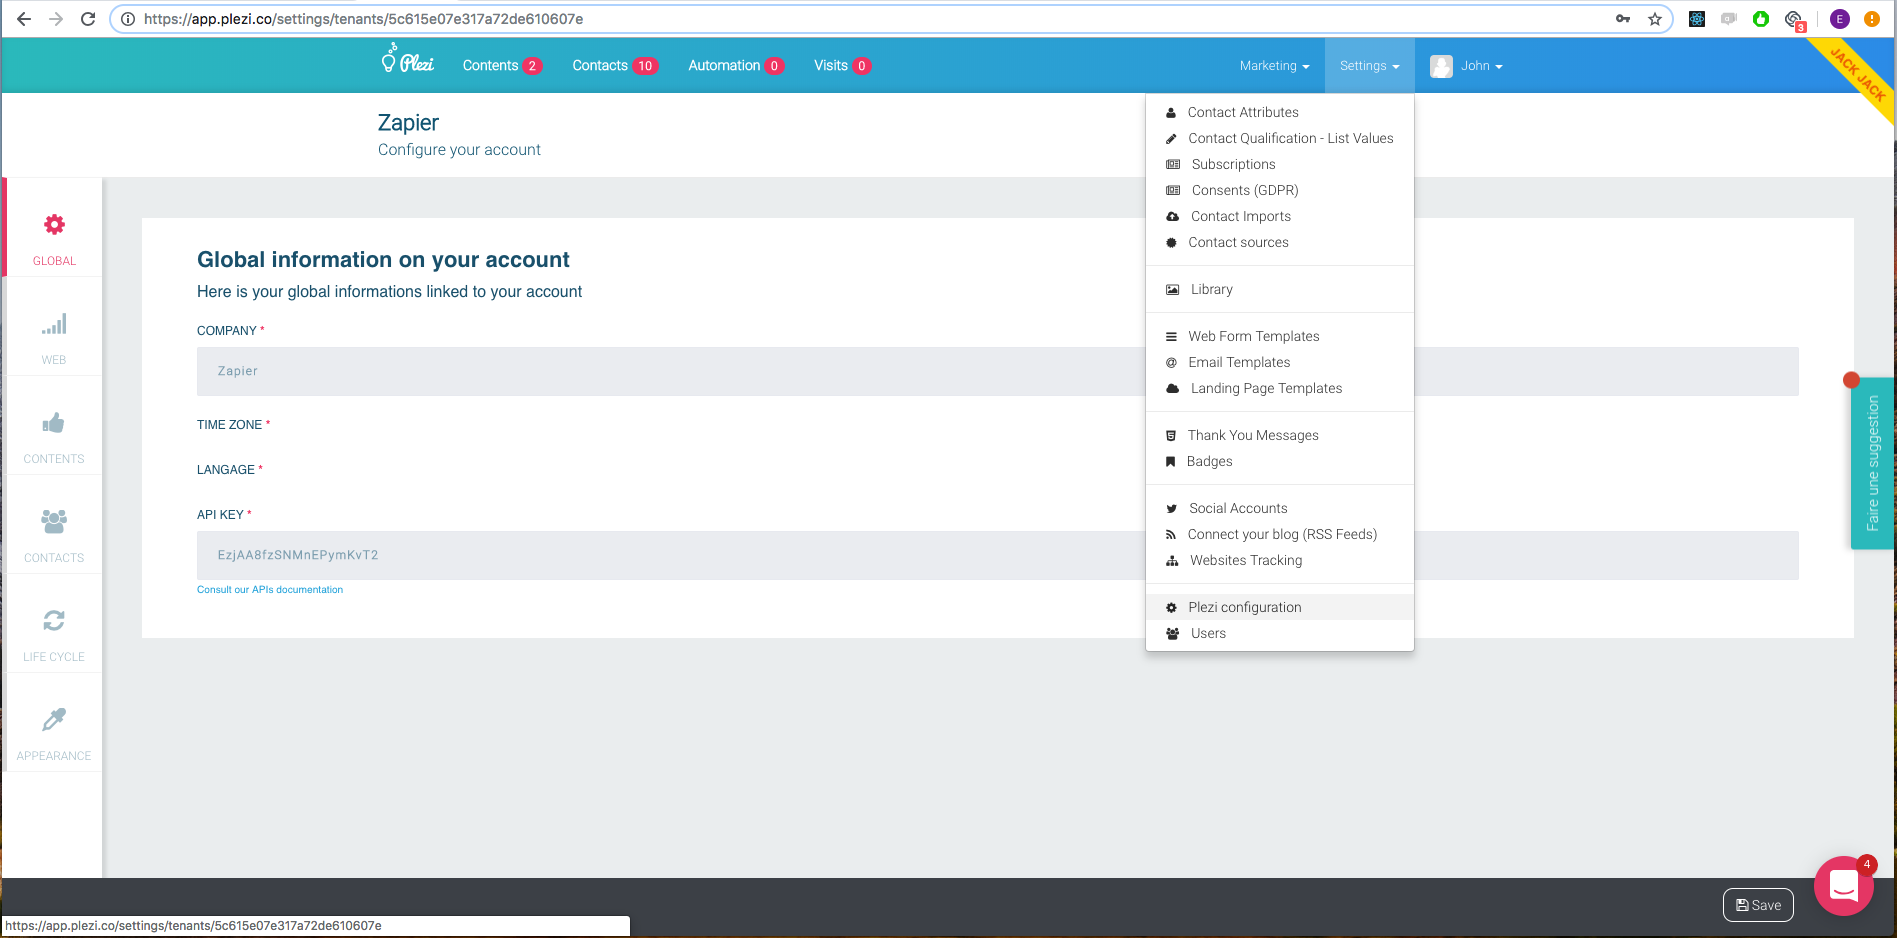The image size is (1897, 938).
Task: Open the Appearance eyedropper icon
Action: click(x=54, y=719)
